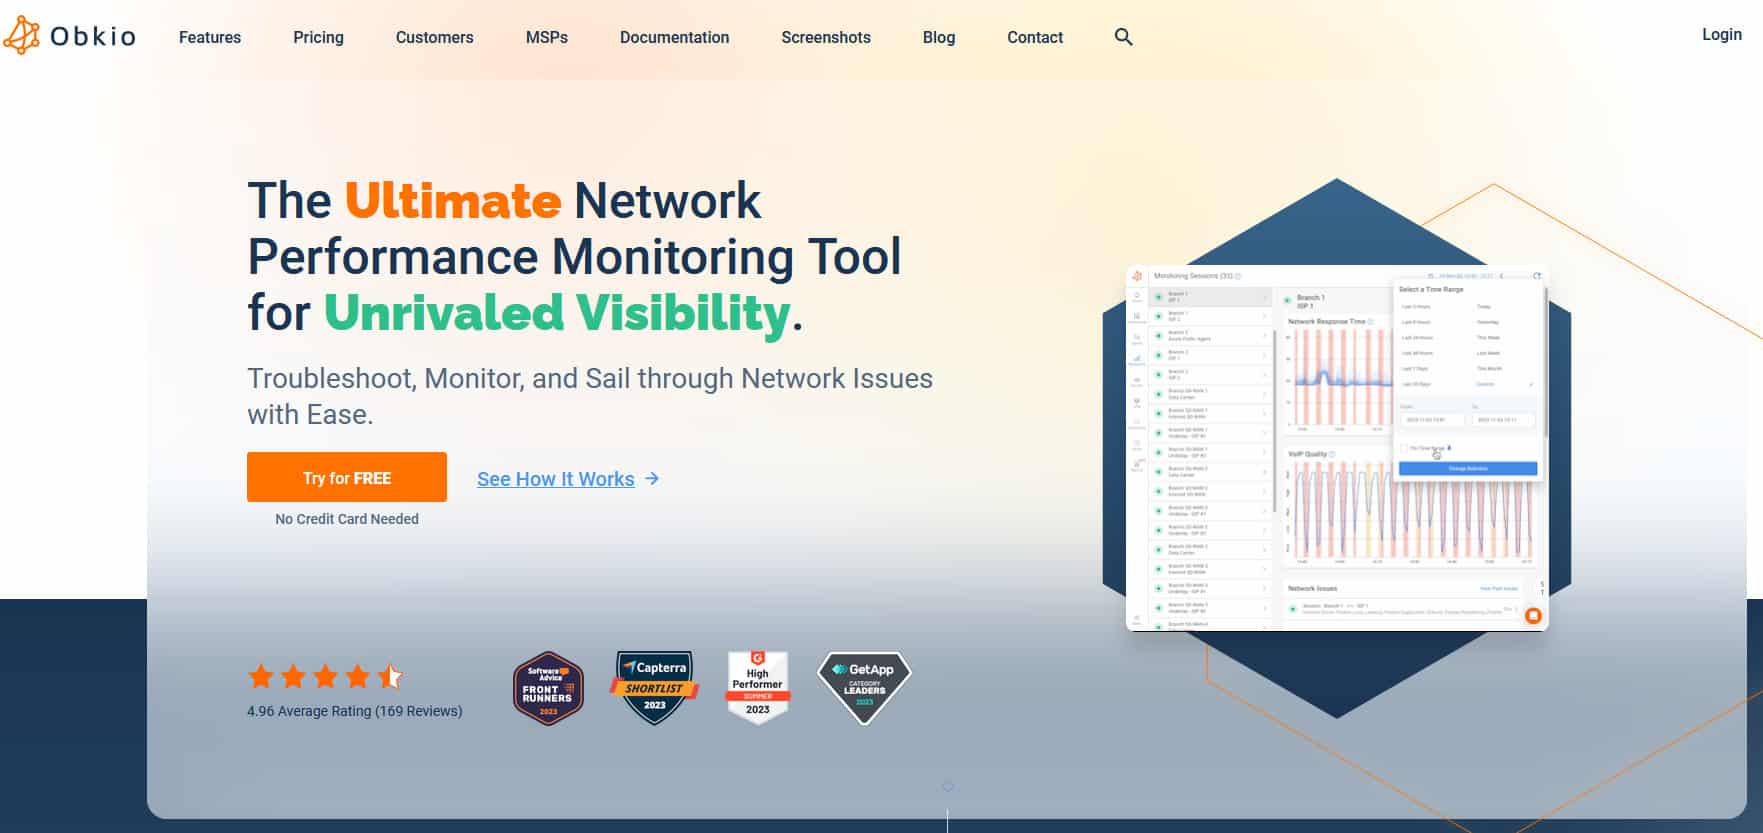Click the Obkio logo
Viewport: 1763px width, 833px height.
point(69,37)
